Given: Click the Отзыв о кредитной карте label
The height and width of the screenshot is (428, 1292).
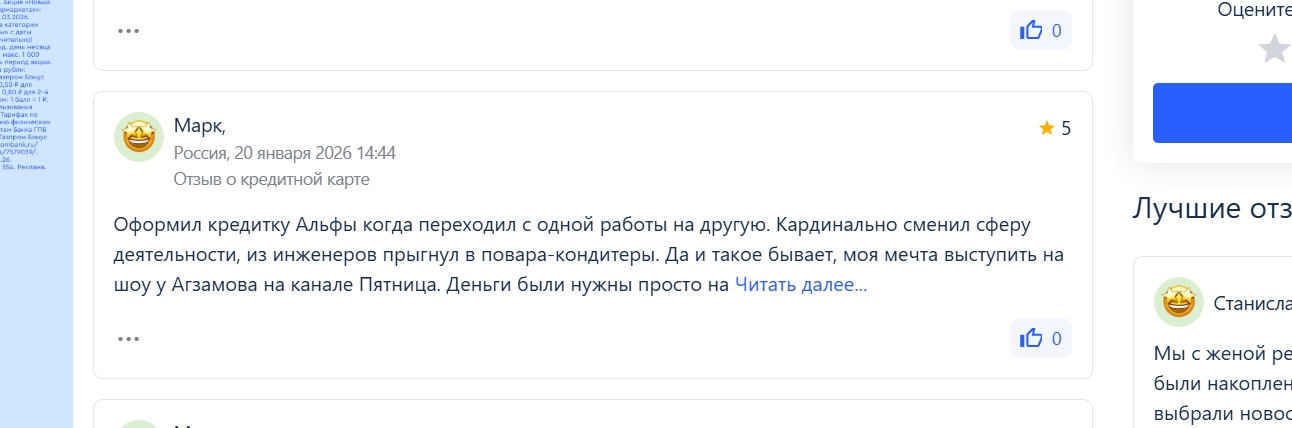Looking at the screenshot, I should pyautogui.click(x=271, y=179).
